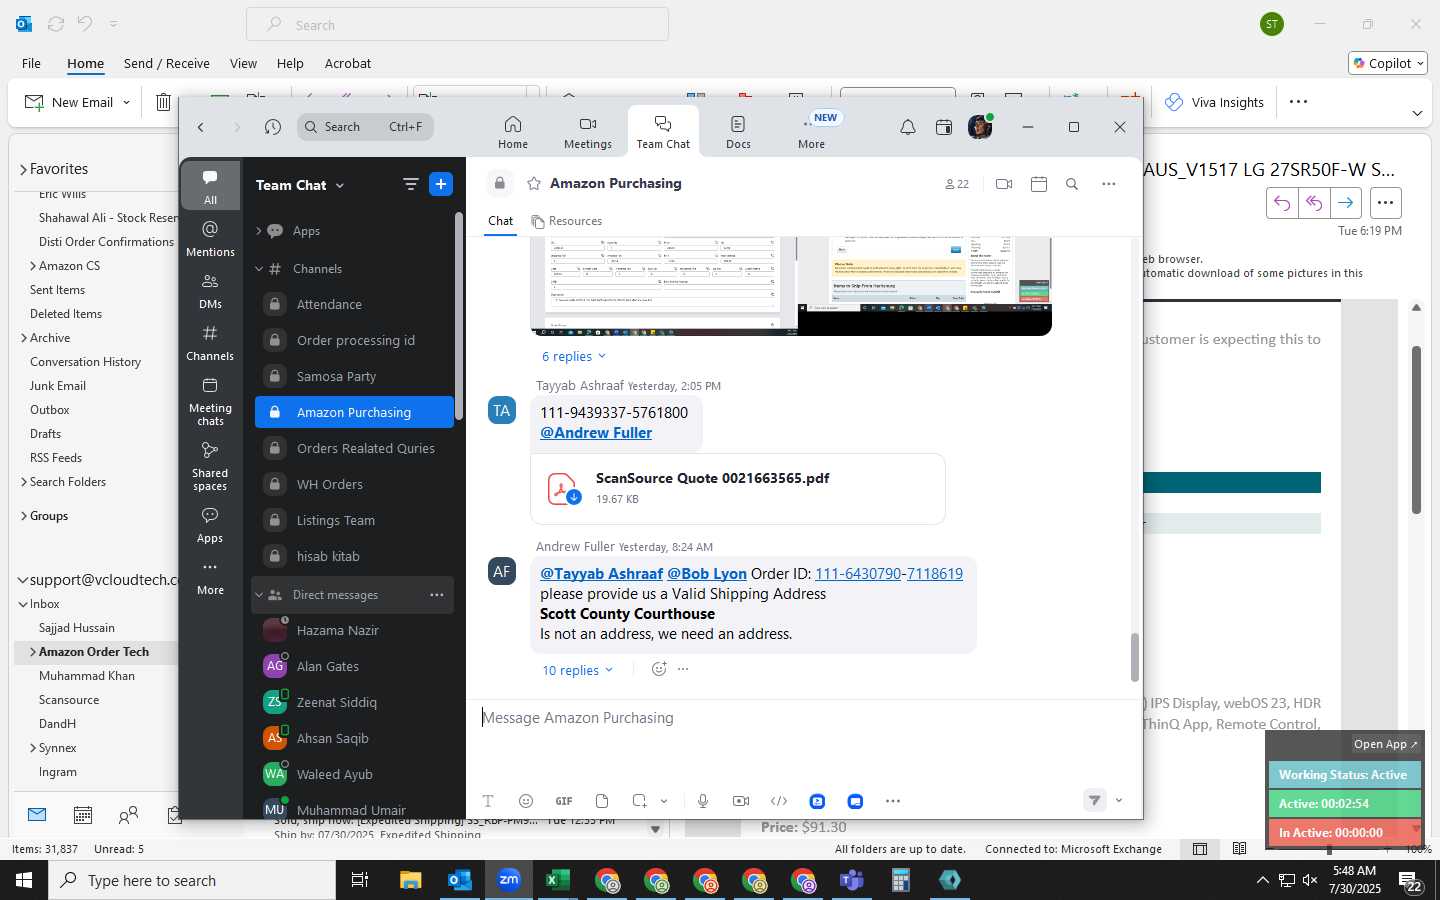The width and height of the screenshot is (1440, 900).
Task: Open Mentions in the Zoom sidebar
Action: pos(210,239)
